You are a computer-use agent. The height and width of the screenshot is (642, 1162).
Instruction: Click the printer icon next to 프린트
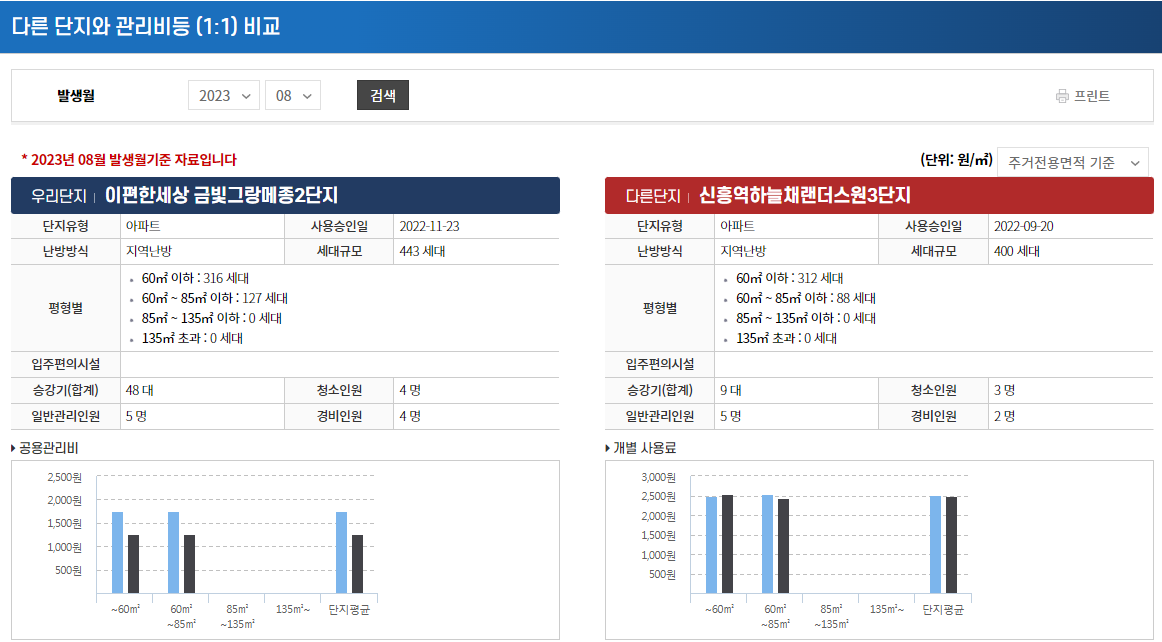click(1062, 96)
